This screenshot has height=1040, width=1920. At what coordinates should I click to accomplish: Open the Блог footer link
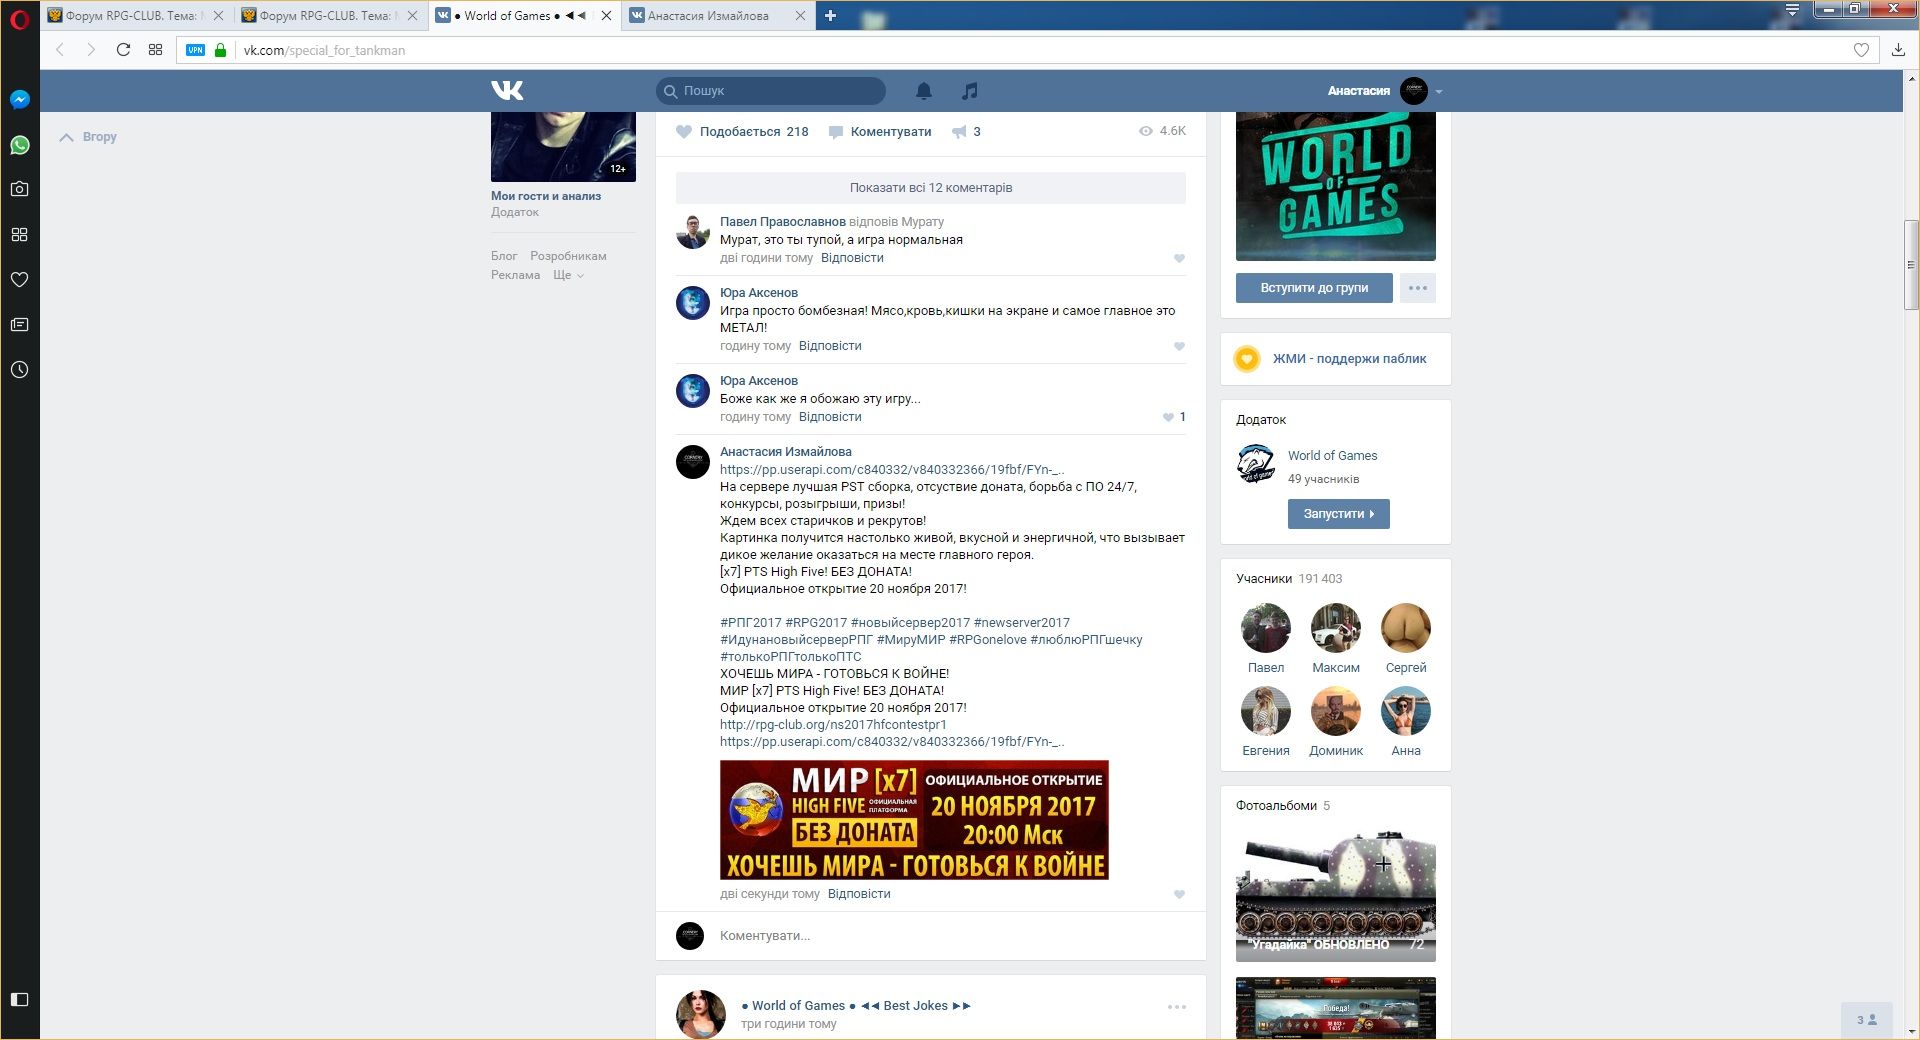click(504, 256)
